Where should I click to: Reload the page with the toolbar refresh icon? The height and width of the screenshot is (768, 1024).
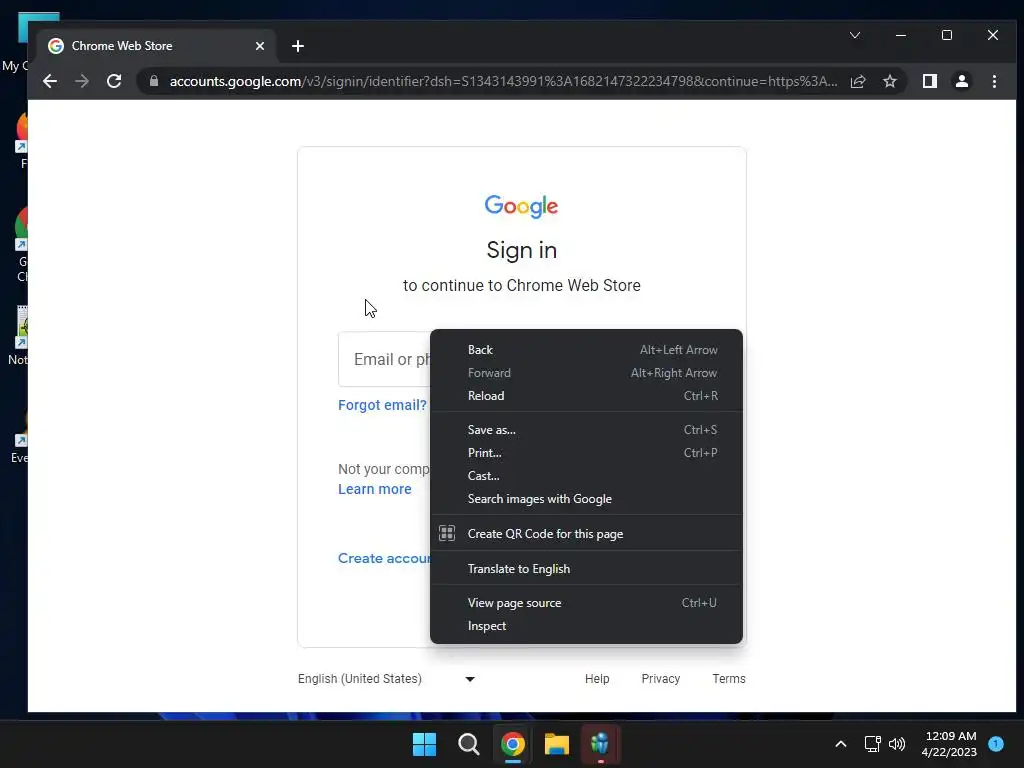(114, 81)
